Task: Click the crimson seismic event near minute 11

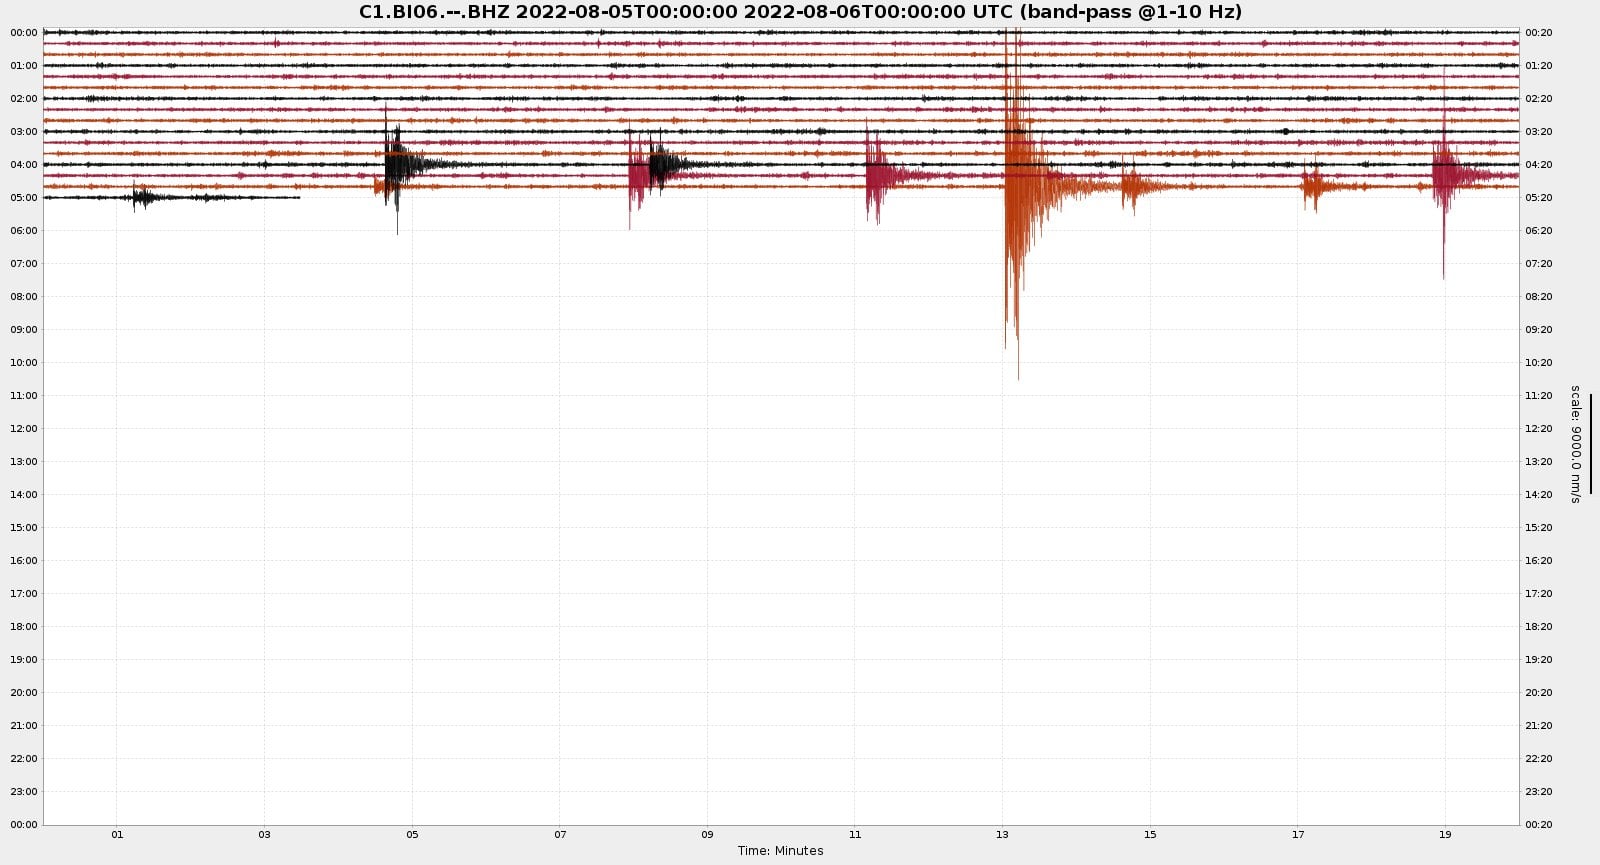Action: (x=875, y=175)
